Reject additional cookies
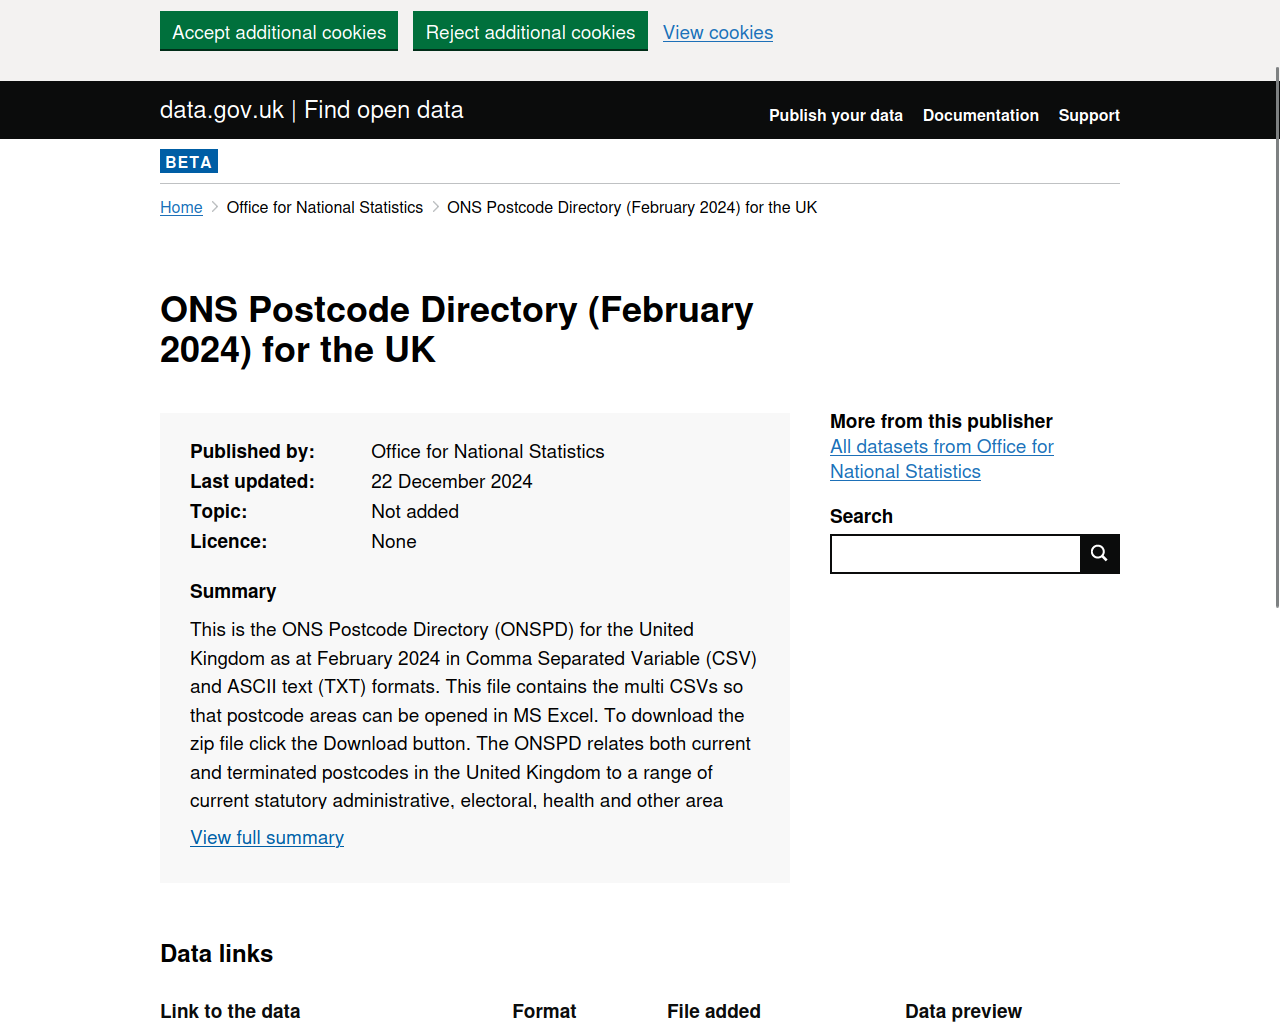 coord(530,31)
